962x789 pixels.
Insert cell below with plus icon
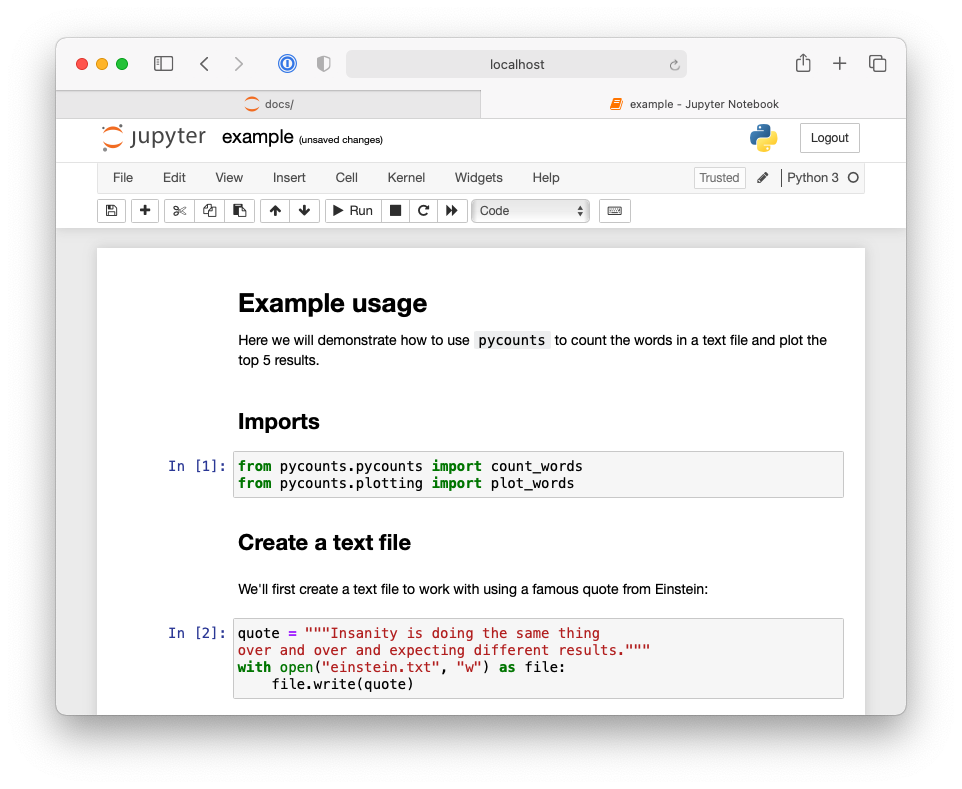pyautogui.click(x=145, y=211)
